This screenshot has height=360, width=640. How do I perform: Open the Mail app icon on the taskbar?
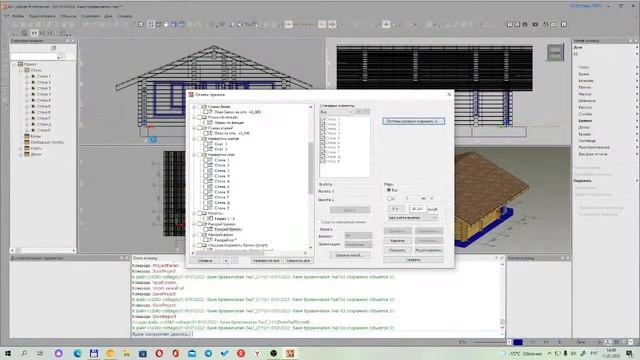click(x=192, y=353)
